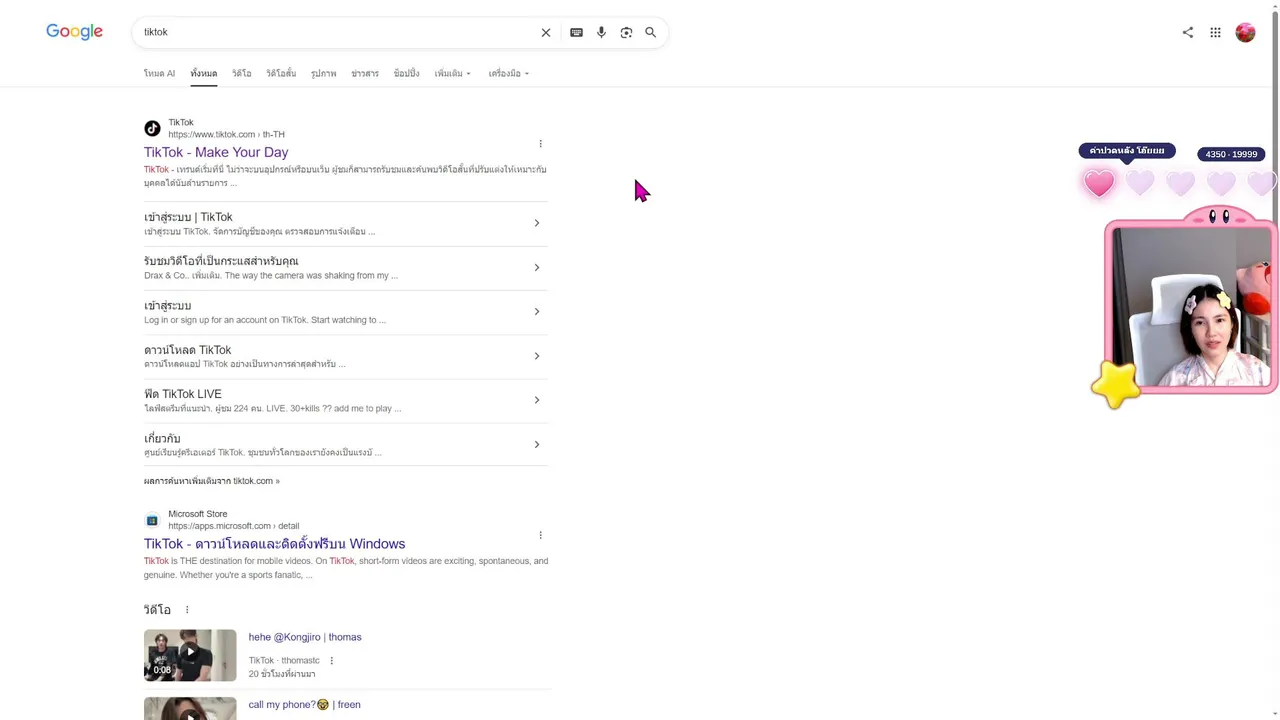Switch to the รูปภาพ tab
The image size is (1280, 720).
tap(323, 74)
